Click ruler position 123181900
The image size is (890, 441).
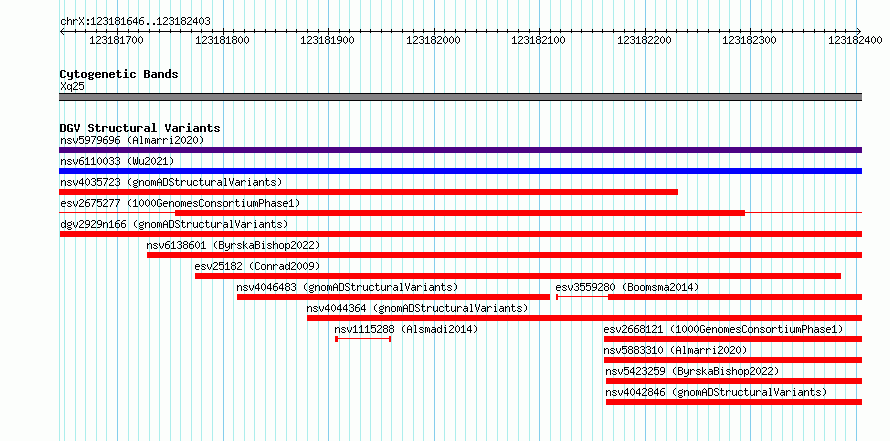[329, 41]
